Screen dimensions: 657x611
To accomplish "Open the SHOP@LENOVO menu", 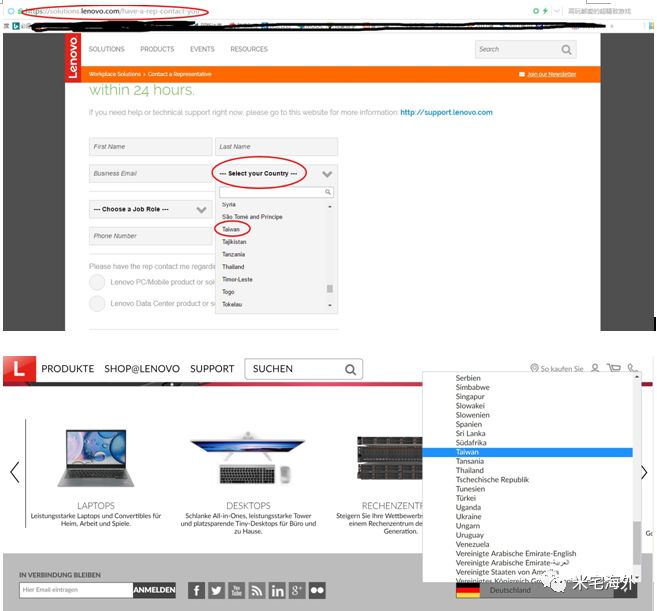I will click(142, 369).
